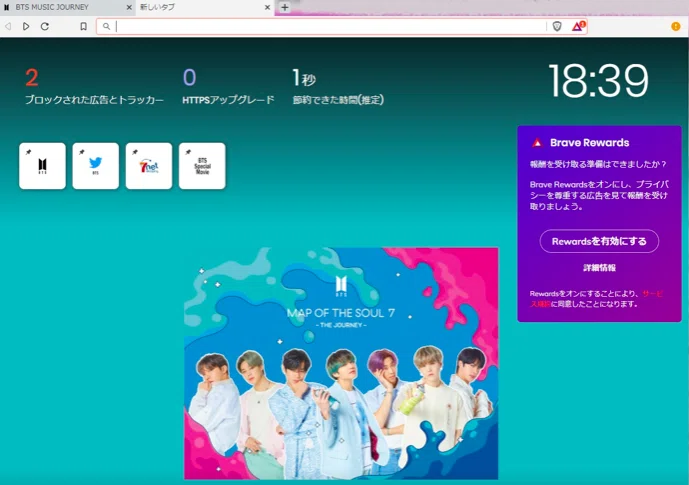Image resolution: width=689 pixels, height=485 pixels.
Task: Click the blocked ads and trackers count 2
Action: pos(32,78)
